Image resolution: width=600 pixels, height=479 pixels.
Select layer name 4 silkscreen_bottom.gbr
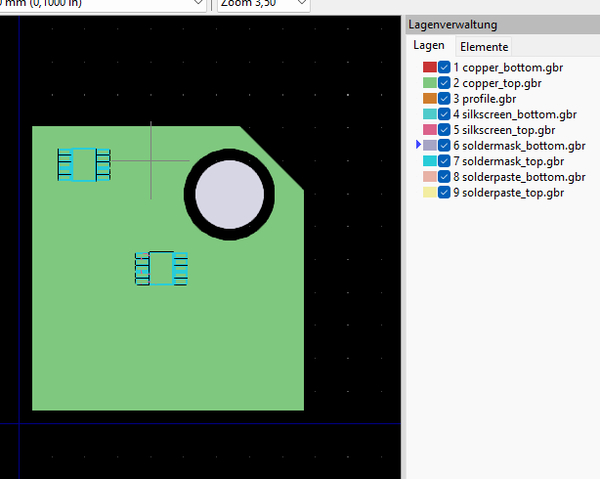pos(515,114)
